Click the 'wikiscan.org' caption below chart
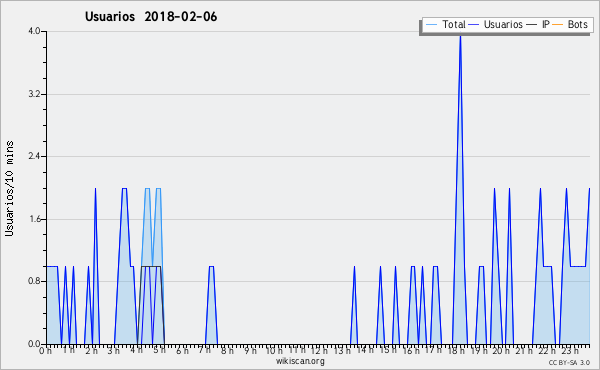The height and width of the screenshot is (370, 600). 300,361
